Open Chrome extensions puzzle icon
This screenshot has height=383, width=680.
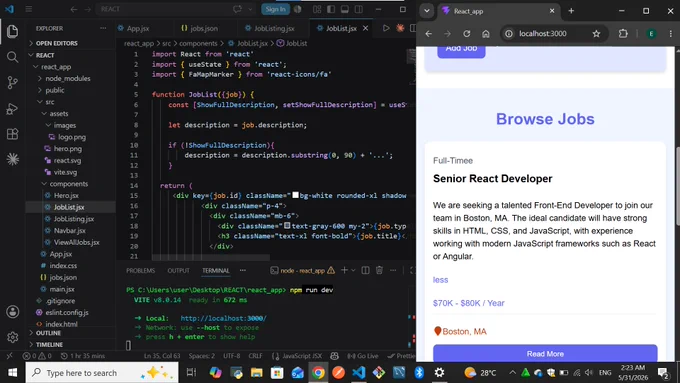(x=623, y=33)
